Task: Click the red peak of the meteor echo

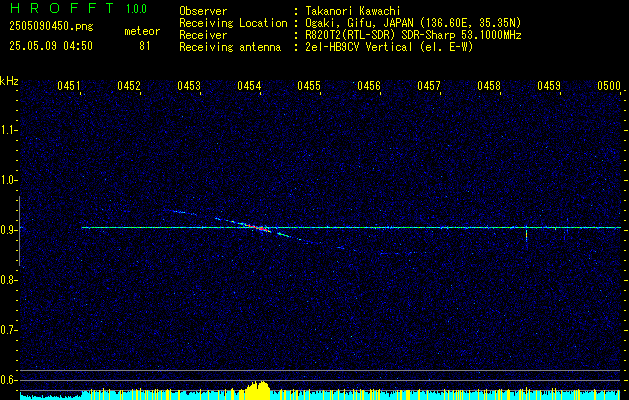Action: tap(256, 227)
